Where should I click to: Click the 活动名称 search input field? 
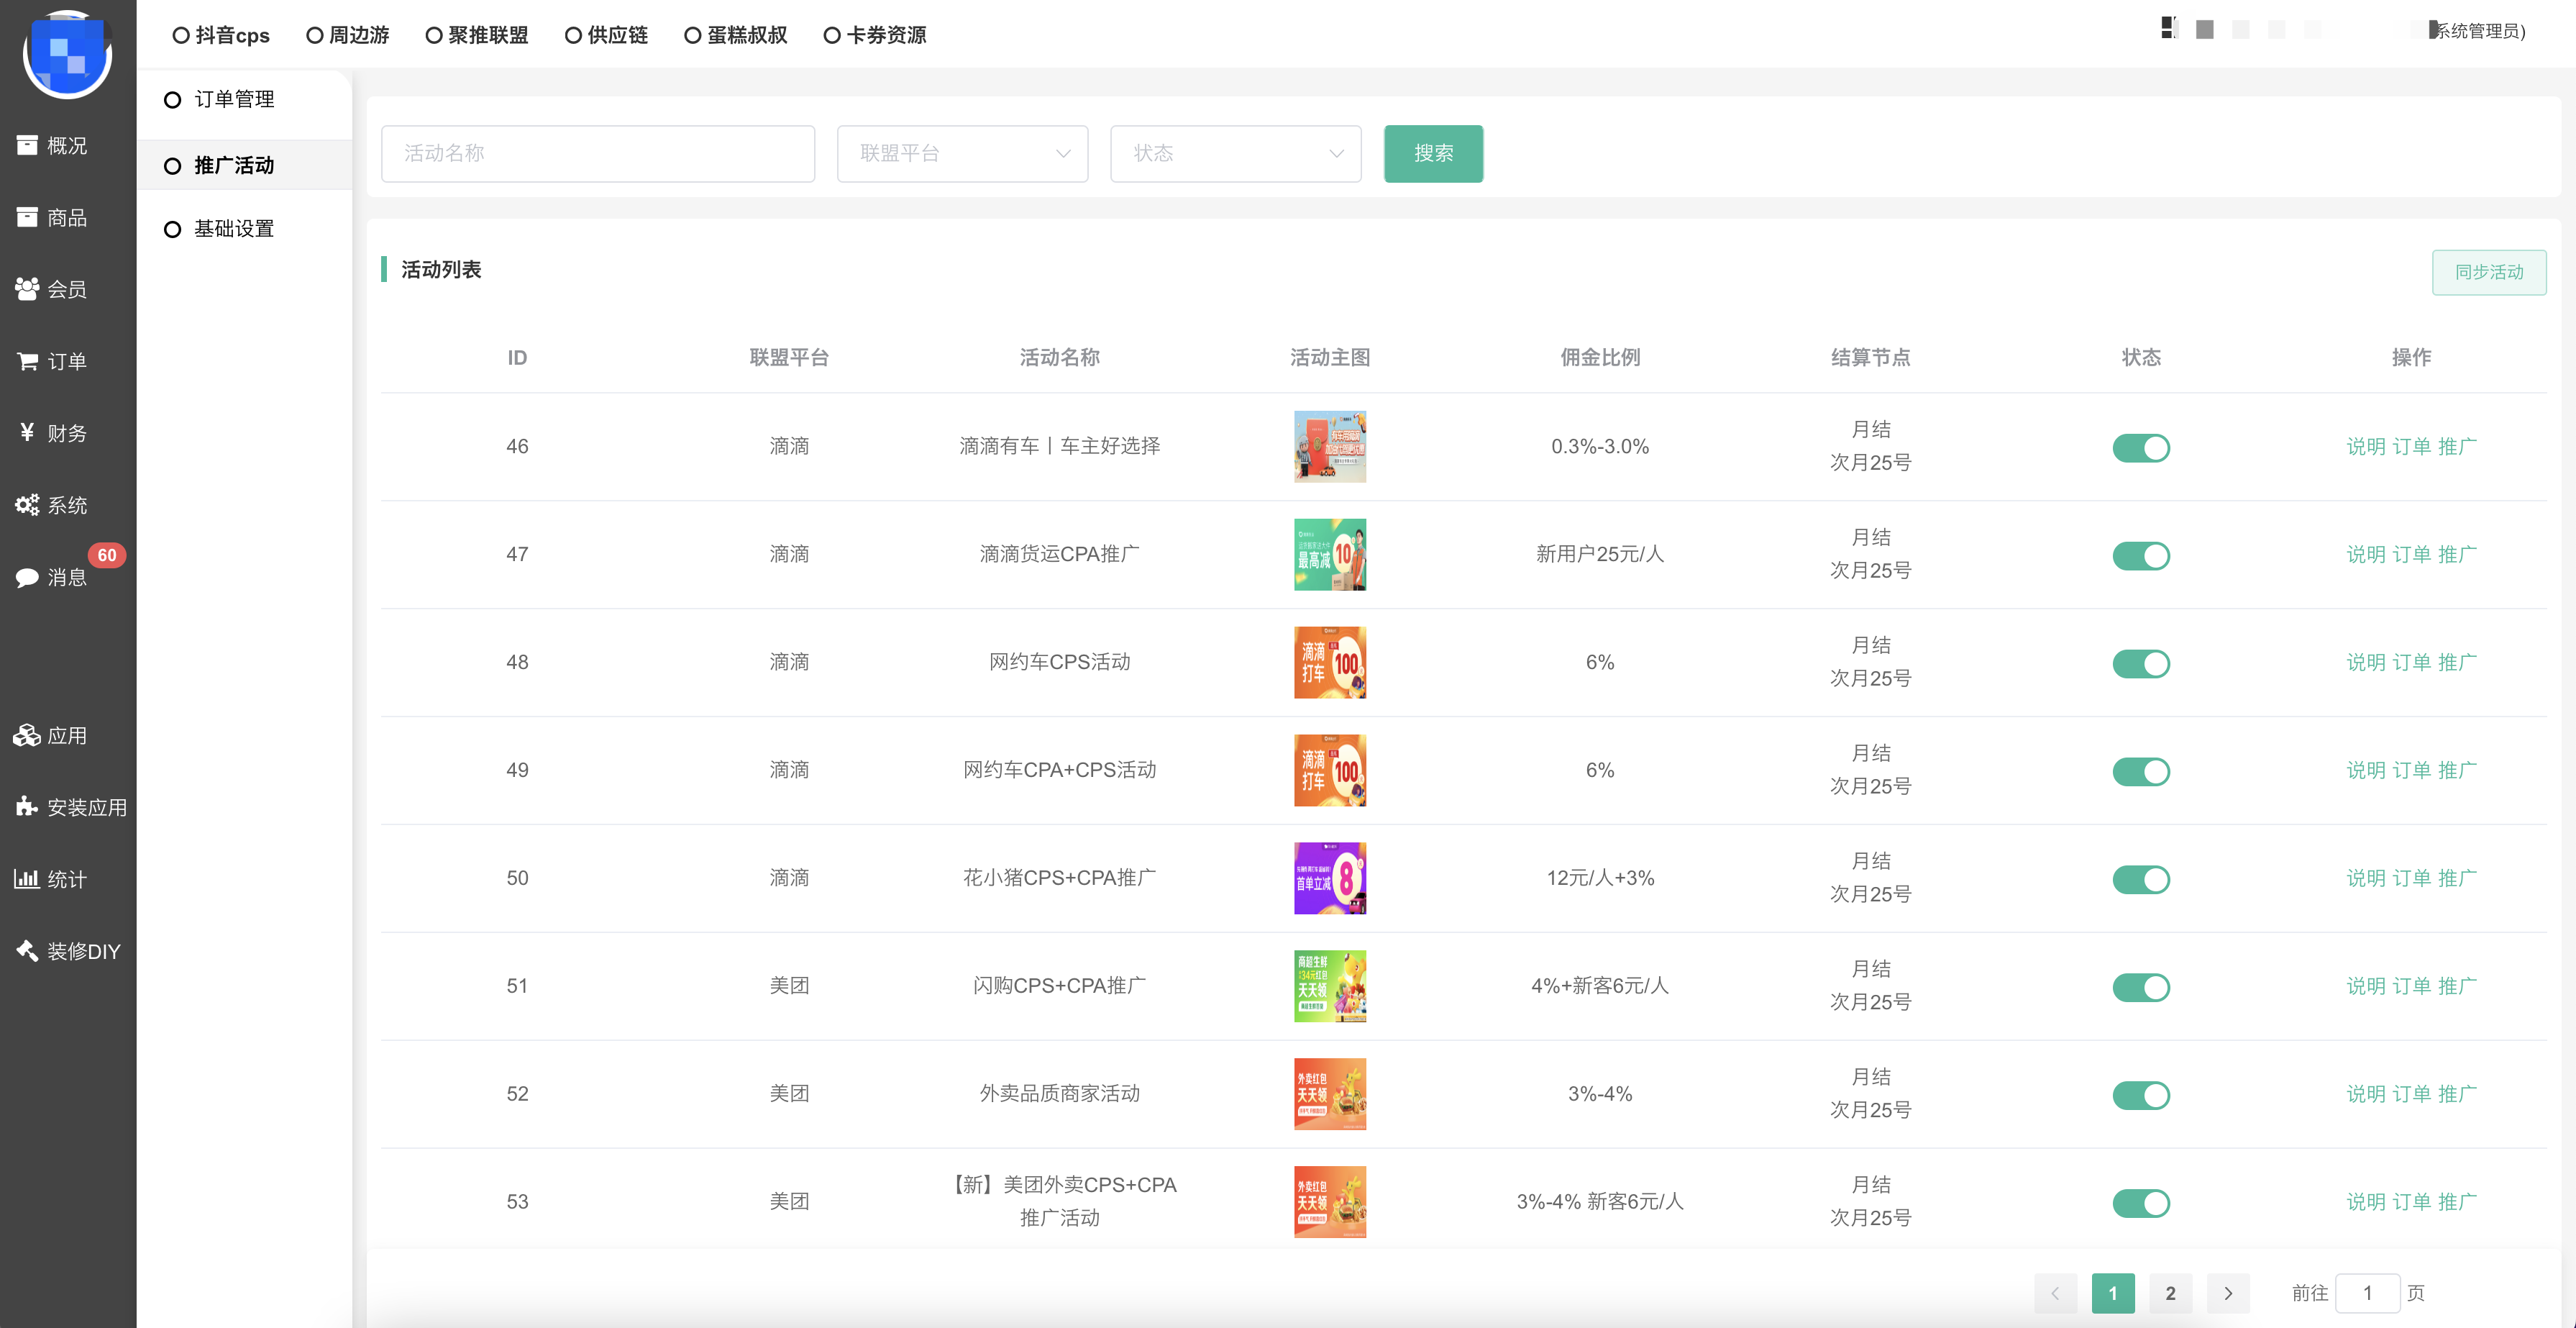(x=597, y=153)
